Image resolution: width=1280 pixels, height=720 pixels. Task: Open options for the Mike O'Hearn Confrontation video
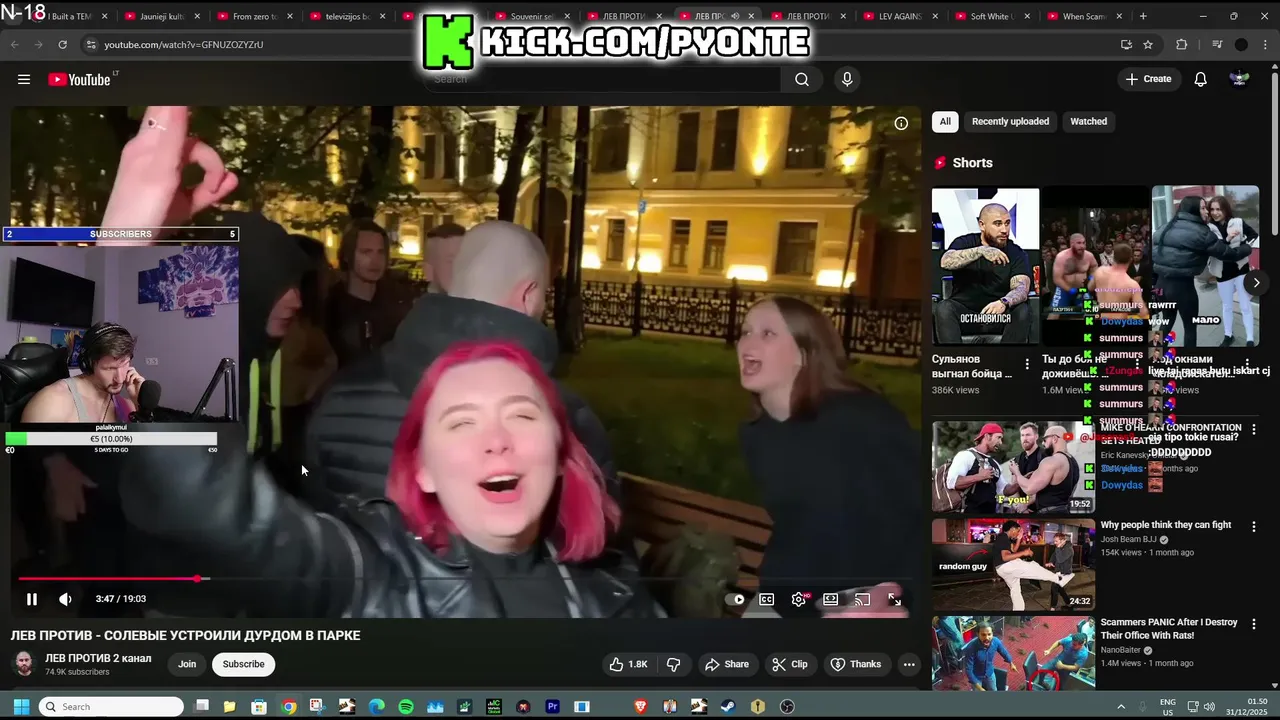coord(1254,429)
